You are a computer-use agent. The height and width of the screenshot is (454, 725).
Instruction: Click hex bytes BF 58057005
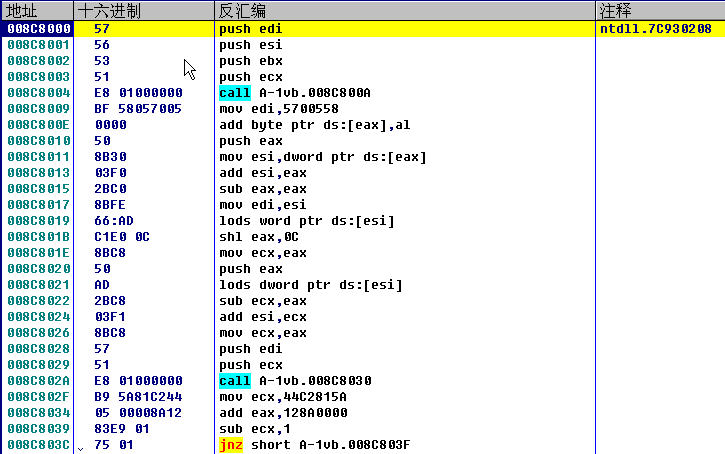(x=138, y=109)
